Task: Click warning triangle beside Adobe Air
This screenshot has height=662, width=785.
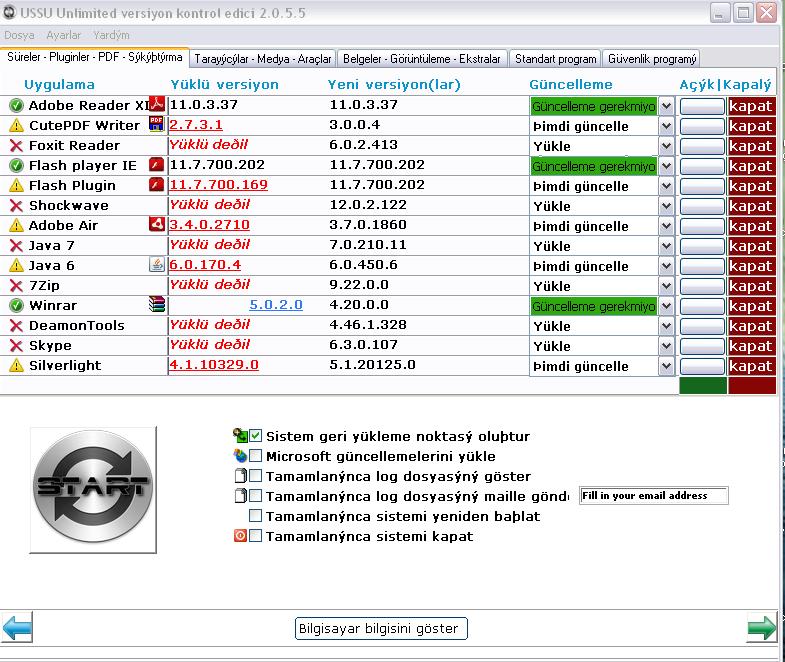Action: (17, 225)
